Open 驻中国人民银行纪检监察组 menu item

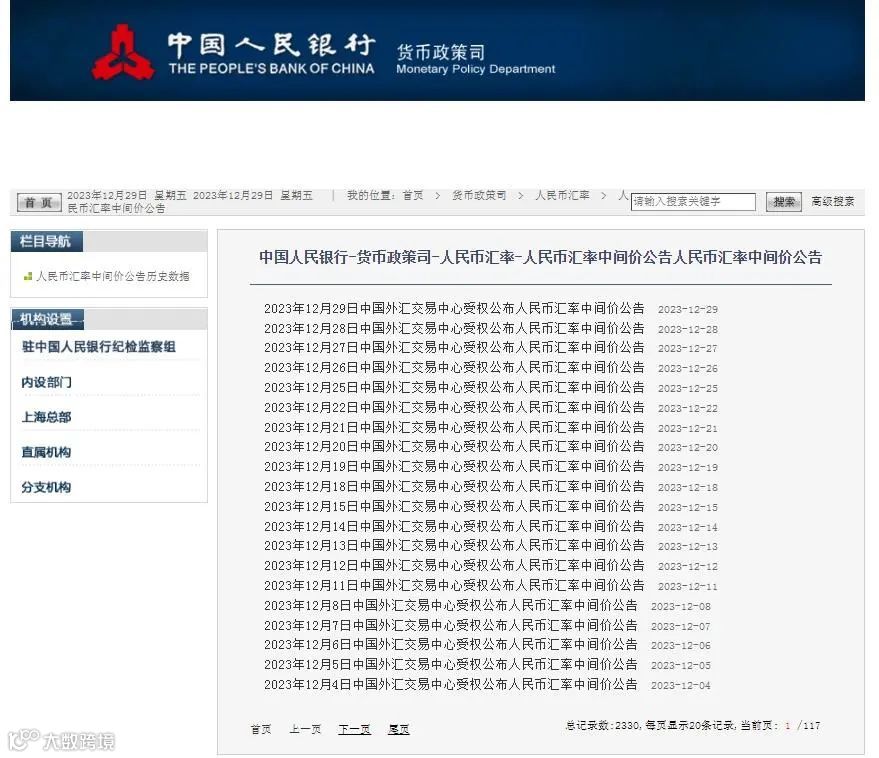(x=99, y=346)
